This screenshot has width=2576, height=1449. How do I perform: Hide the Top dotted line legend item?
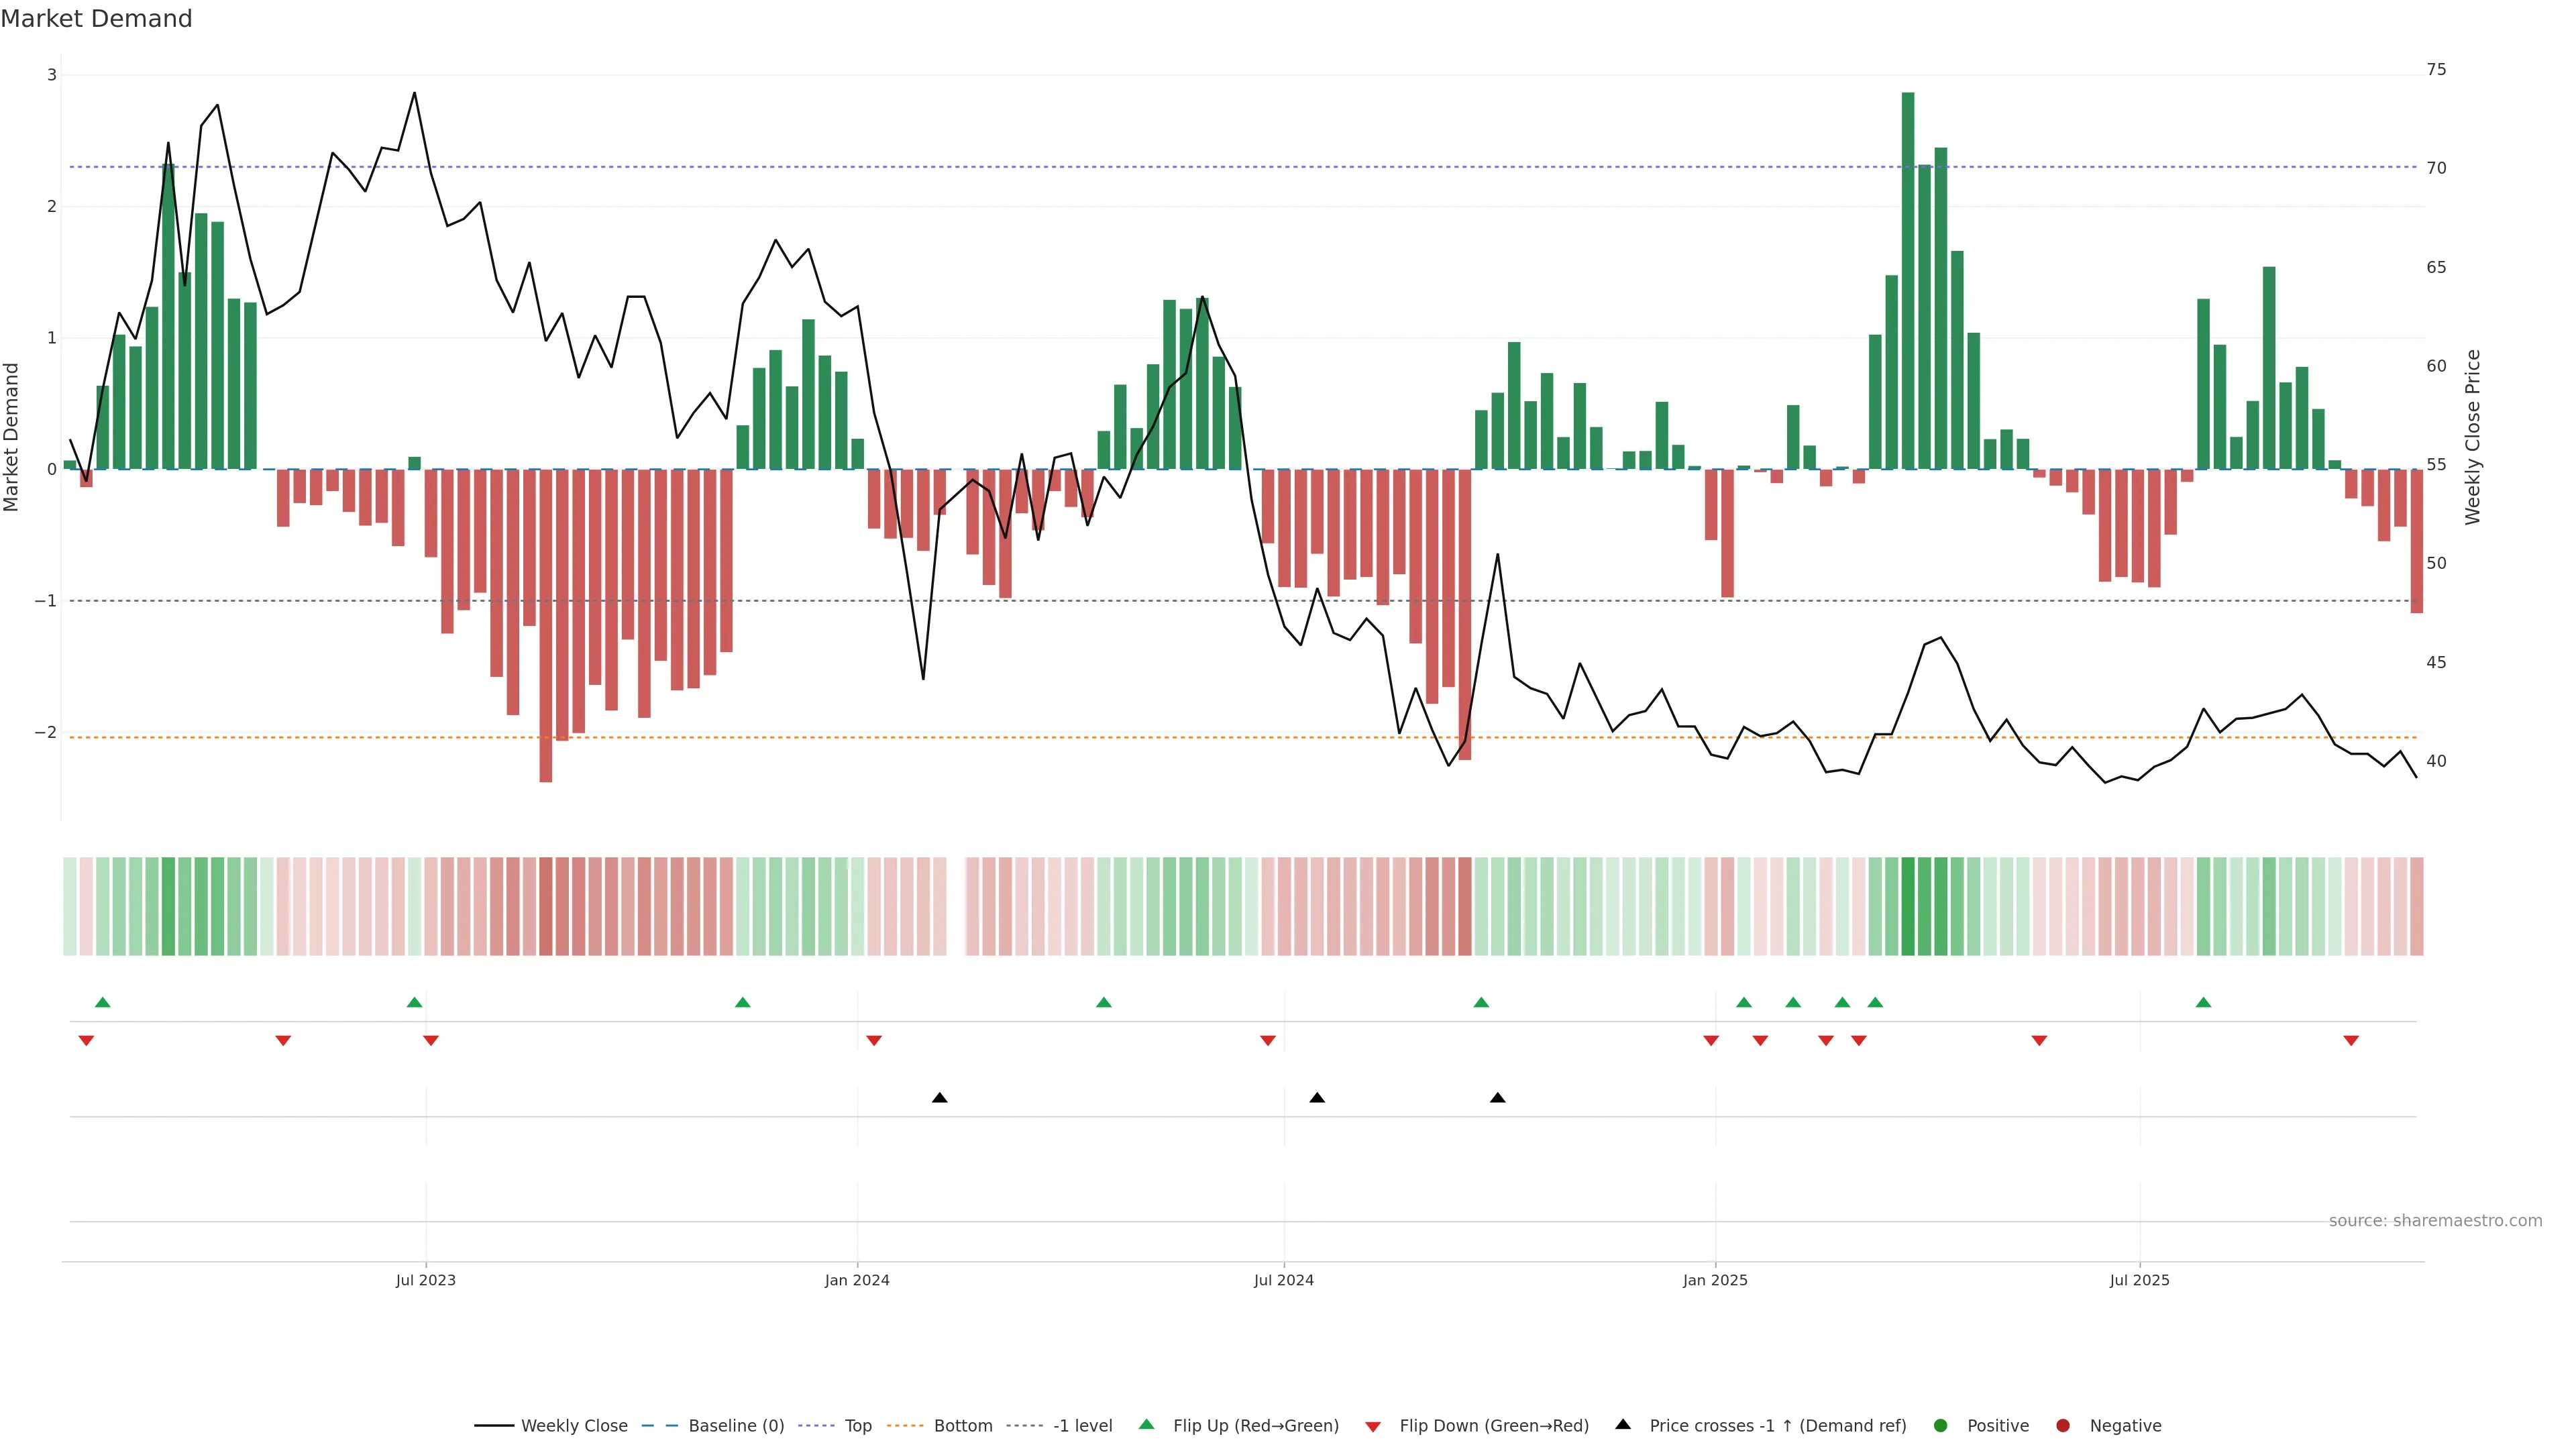pos(857,1426)
